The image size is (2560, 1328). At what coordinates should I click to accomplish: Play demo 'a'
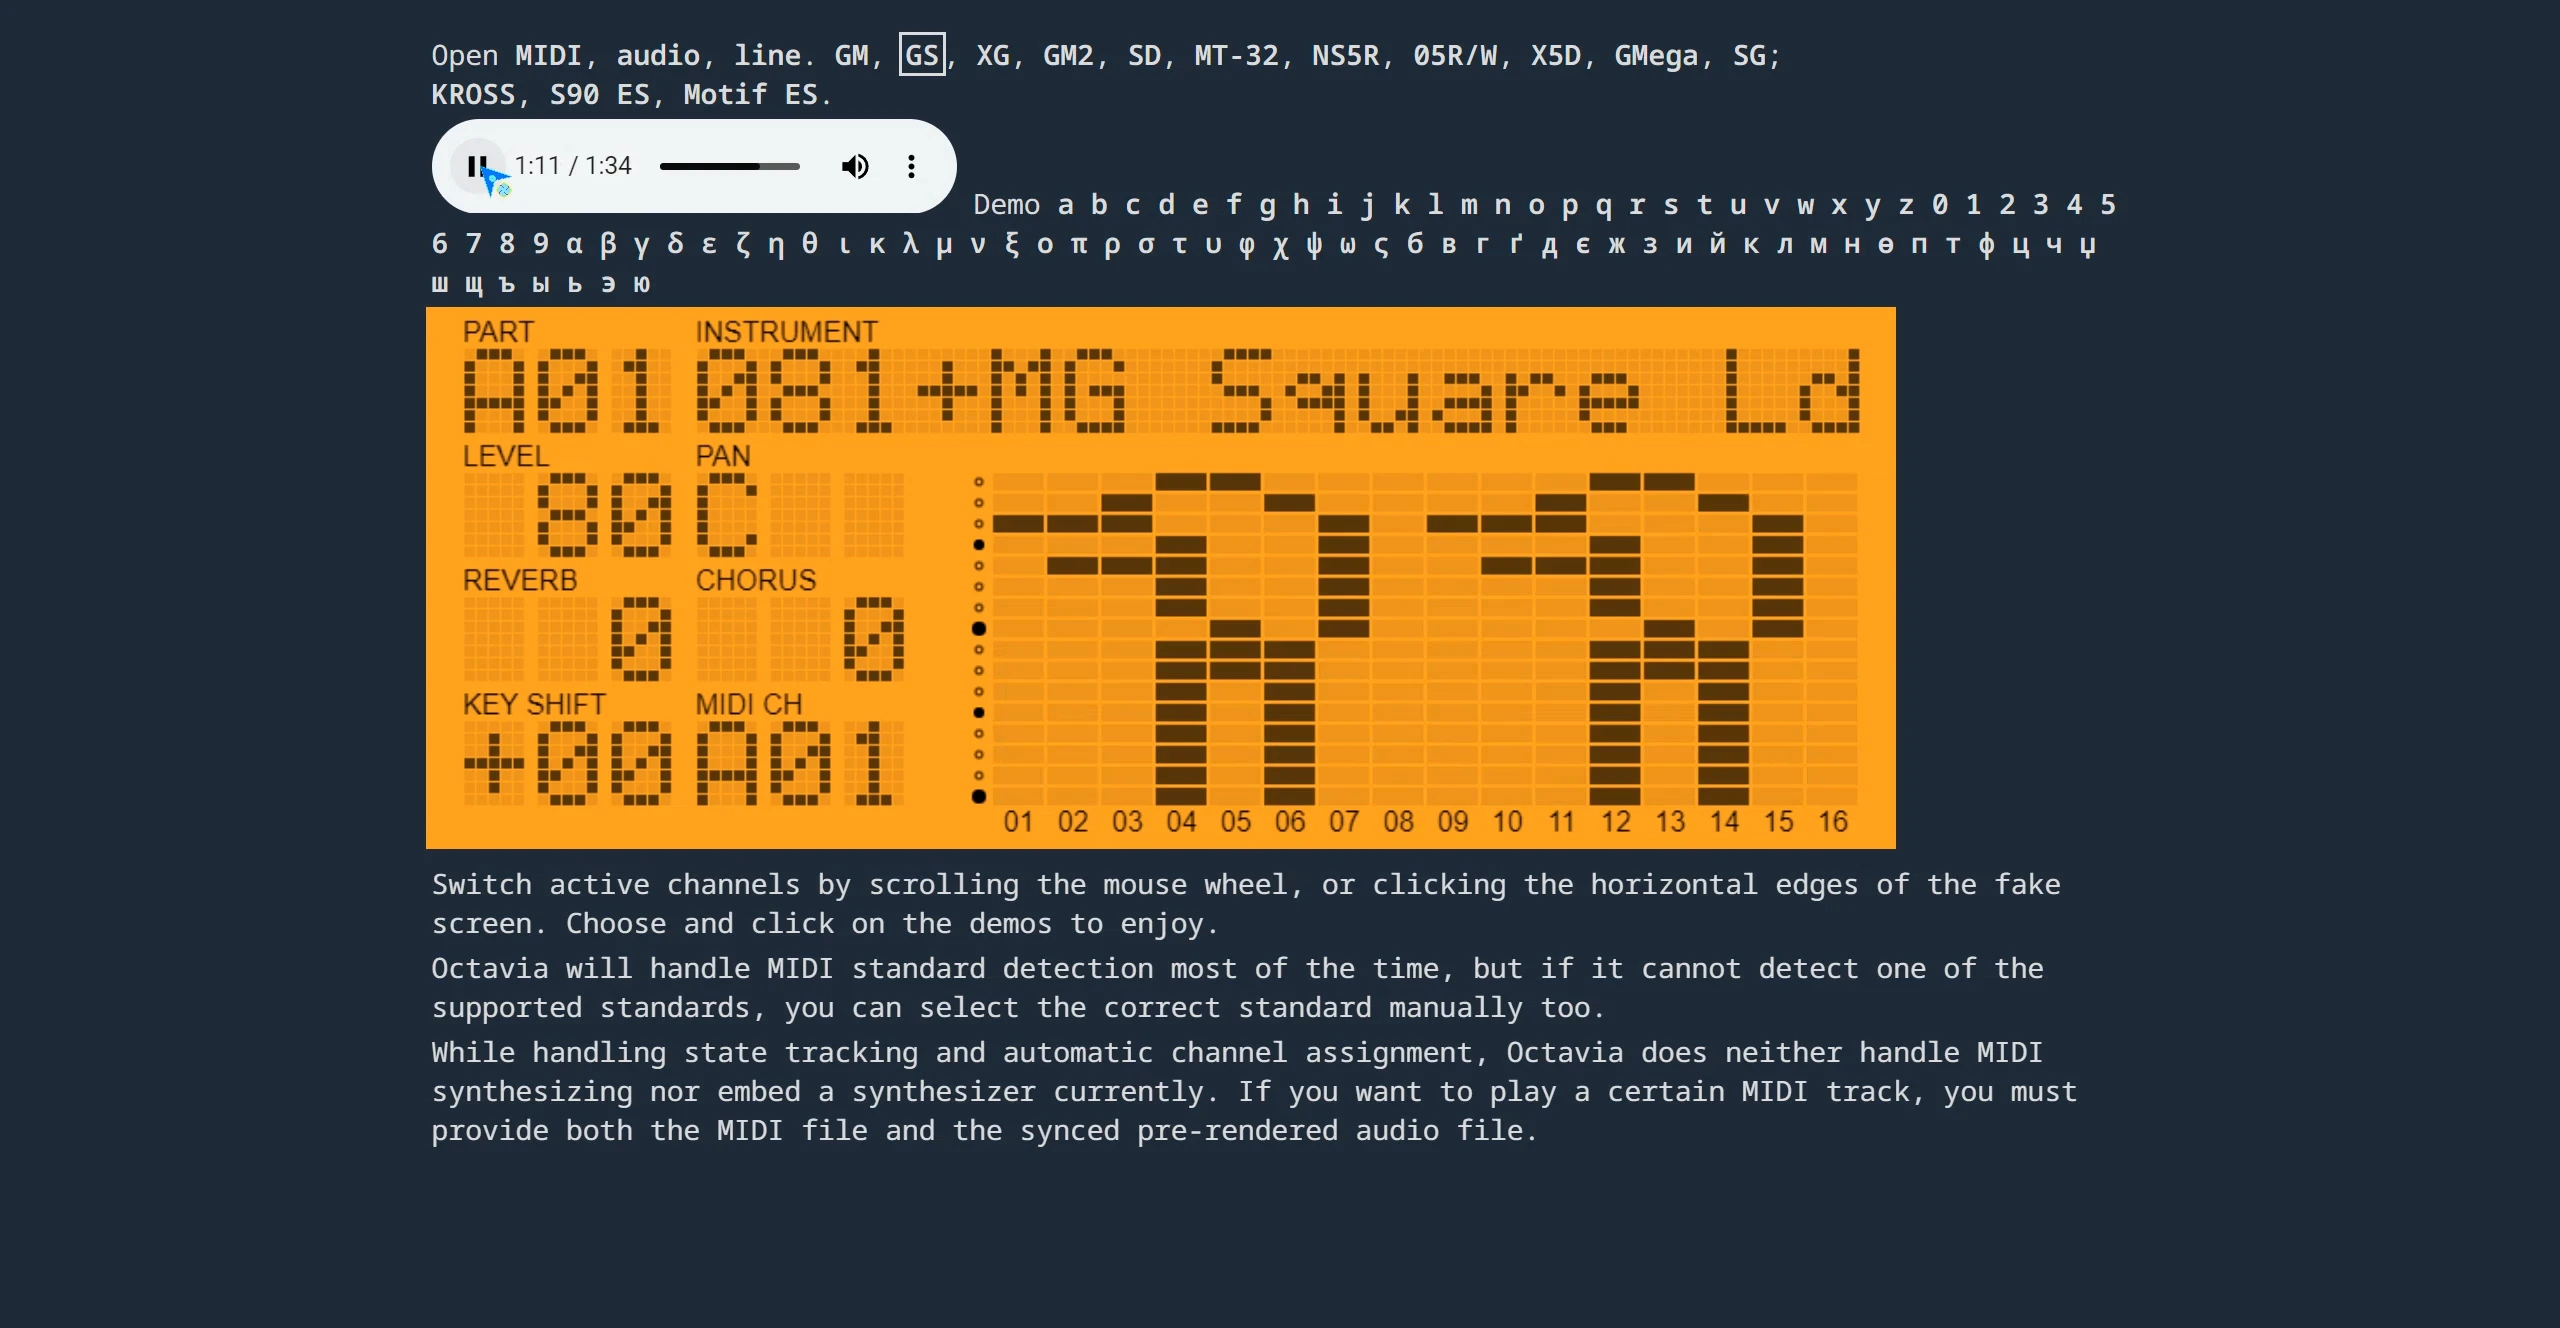pos(1066,204)
